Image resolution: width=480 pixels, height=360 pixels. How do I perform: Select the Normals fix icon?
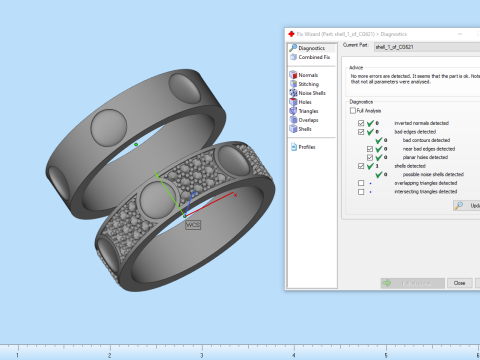(293, 75)
